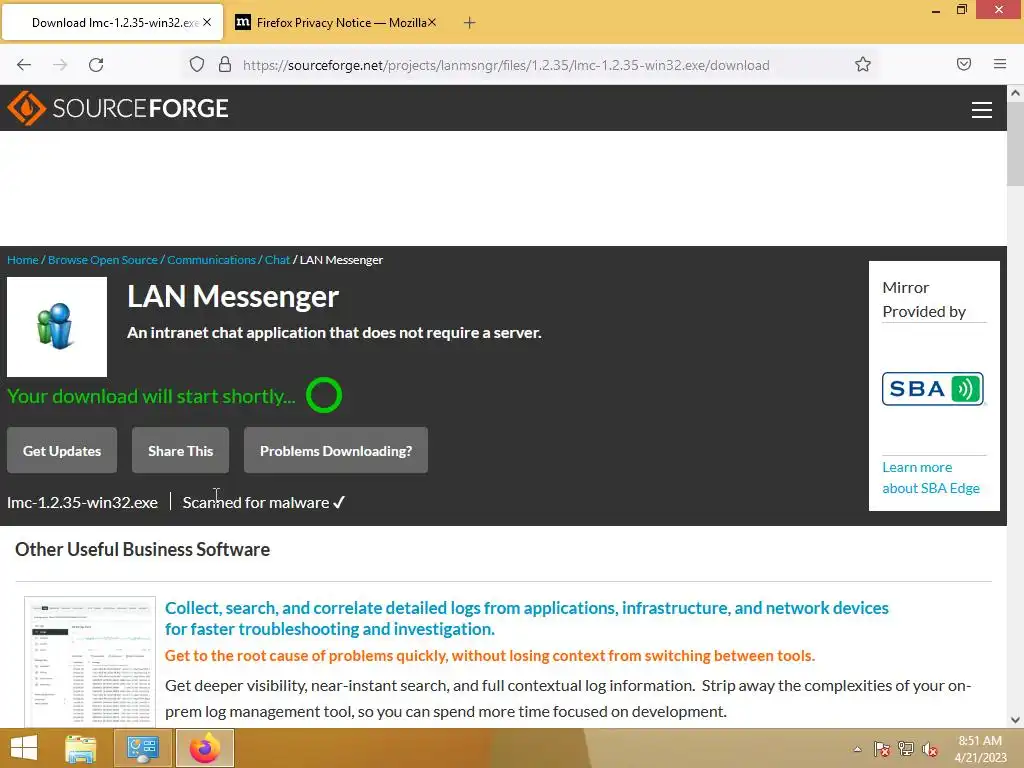Viewport: 1024px width, 768px height.
Task: Click the Share This button
Action: [180, 451]
